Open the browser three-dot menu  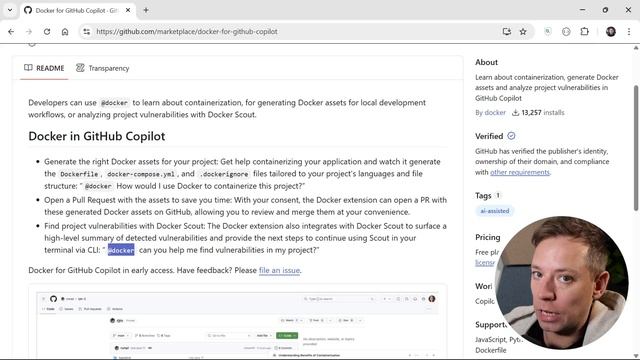point(629,31)
